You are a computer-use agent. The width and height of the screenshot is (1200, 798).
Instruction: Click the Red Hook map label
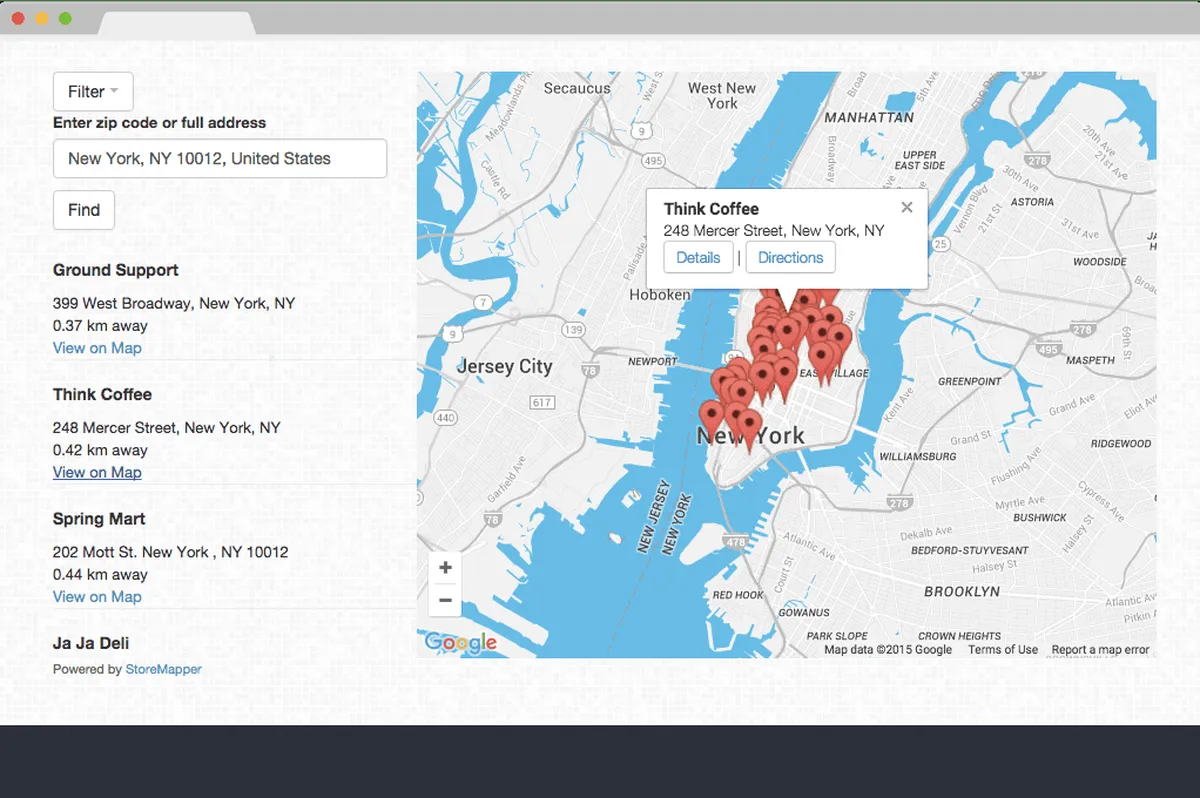[738, 595]
